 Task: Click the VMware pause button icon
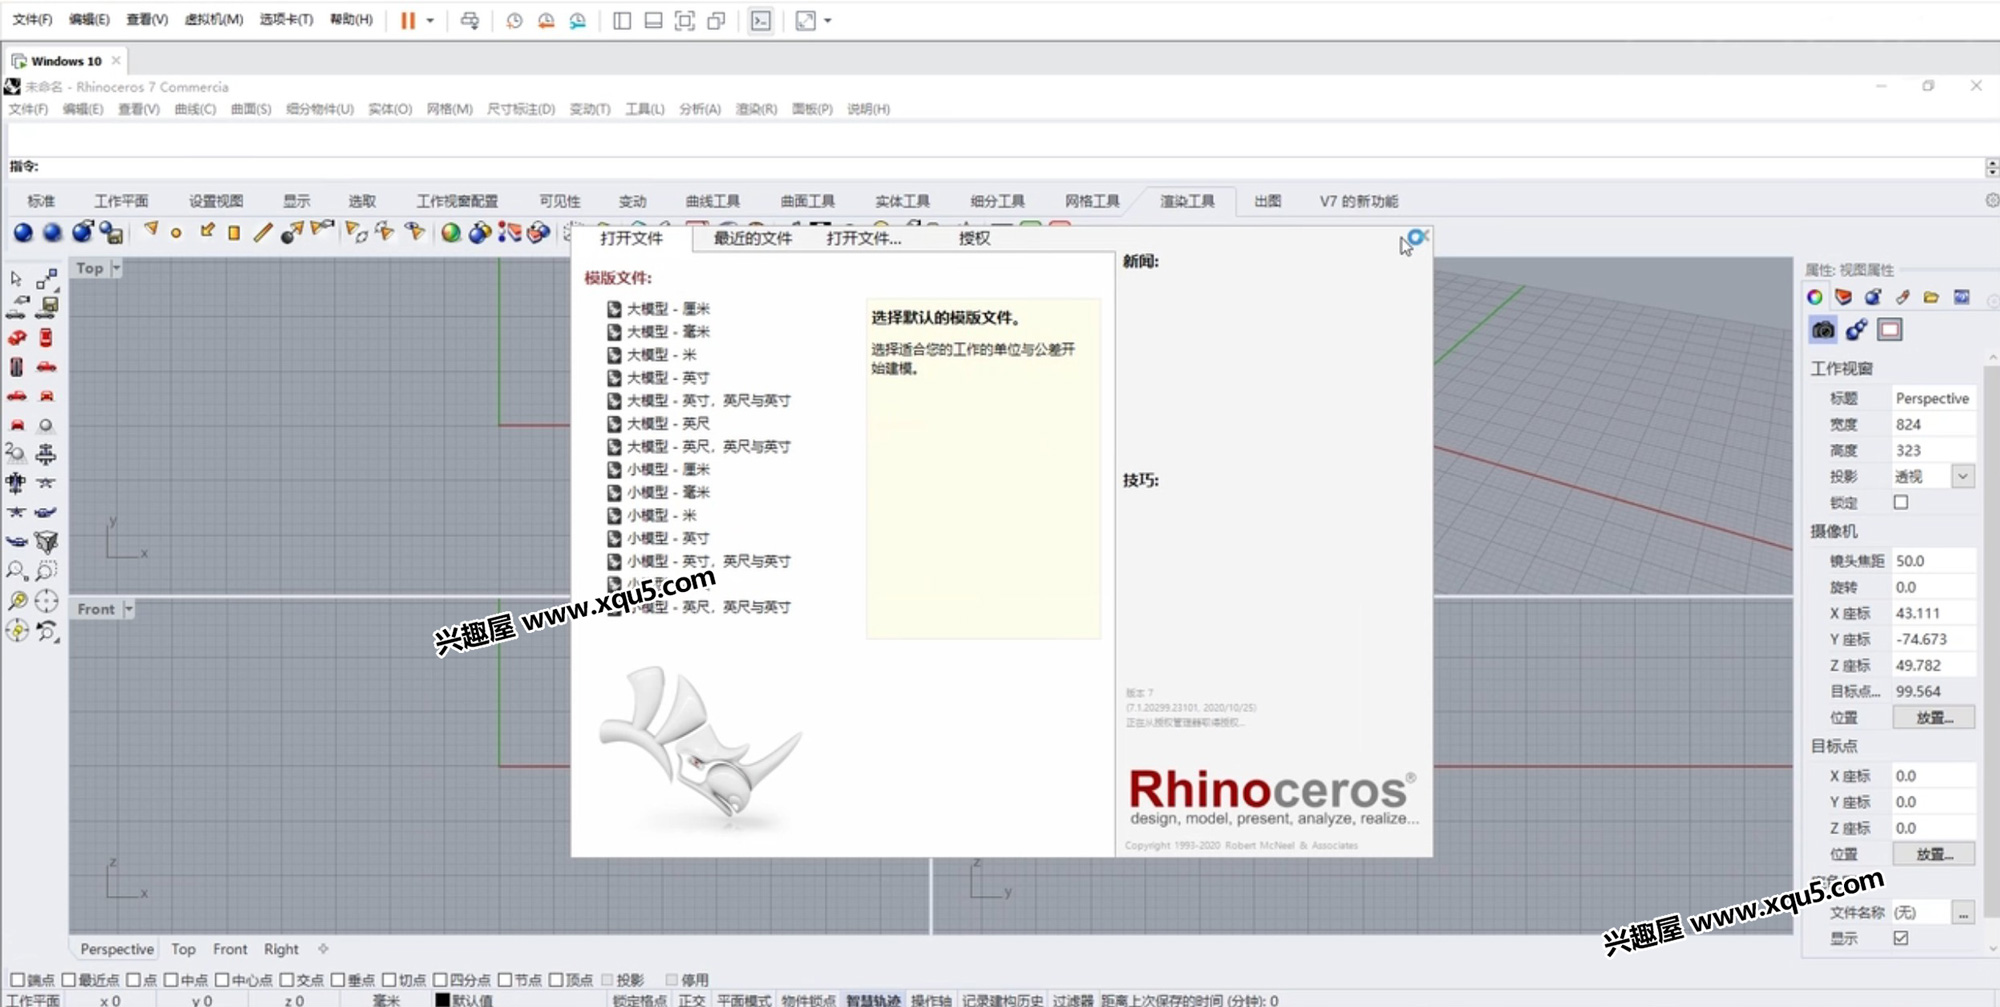408,20
